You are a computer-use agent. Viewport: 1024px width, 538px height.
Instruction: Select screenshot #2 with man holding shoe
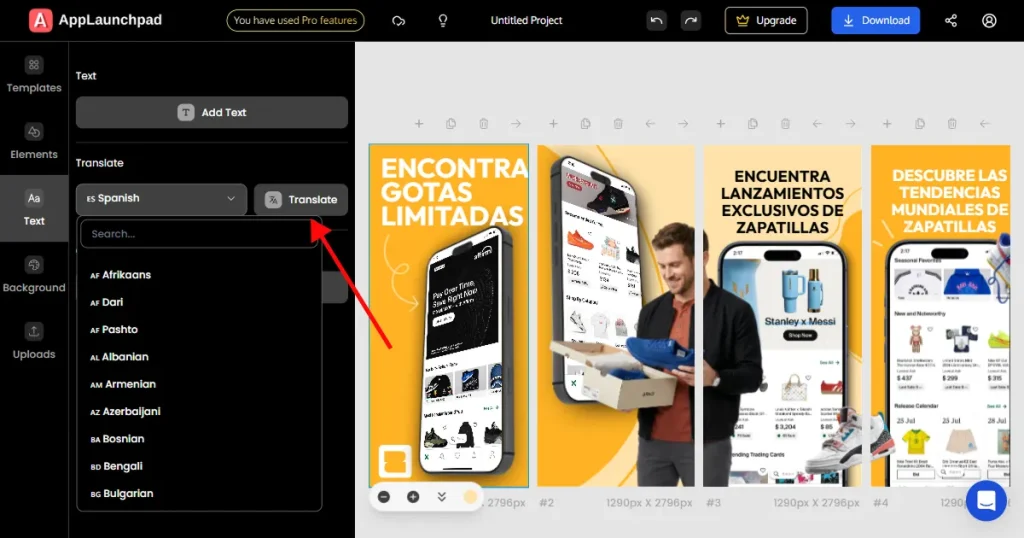616,315
